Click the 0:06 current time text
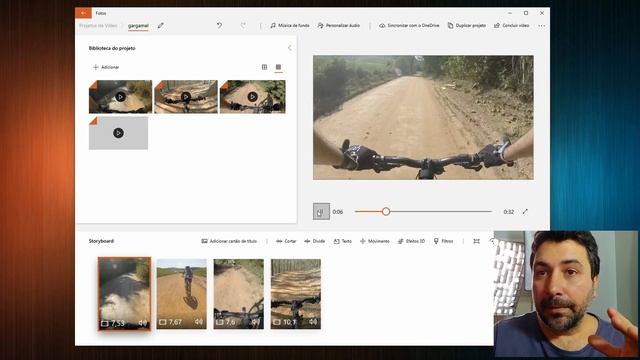This screenshot has width=640, height=360. (x=338, y=212)
